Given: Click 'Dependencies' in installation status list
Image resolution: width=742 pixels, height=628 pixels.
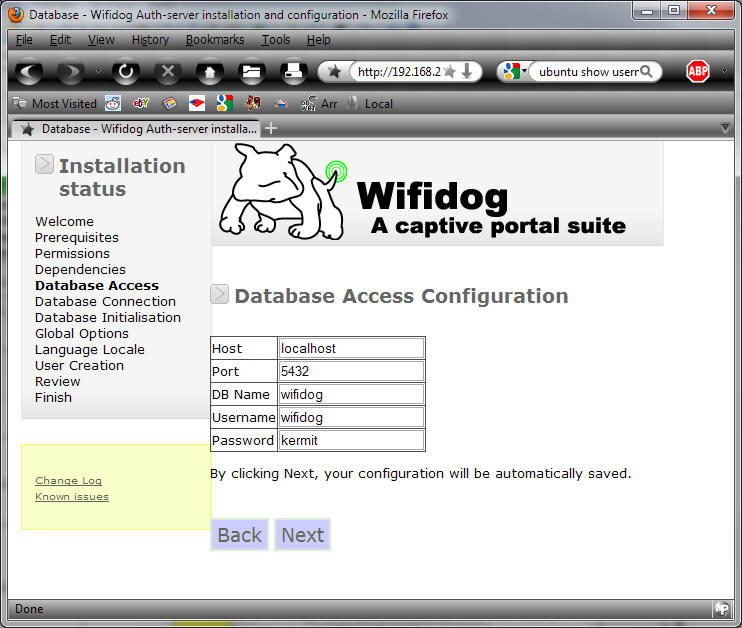Looking at the screenshot, I should [x=80, y=269].
